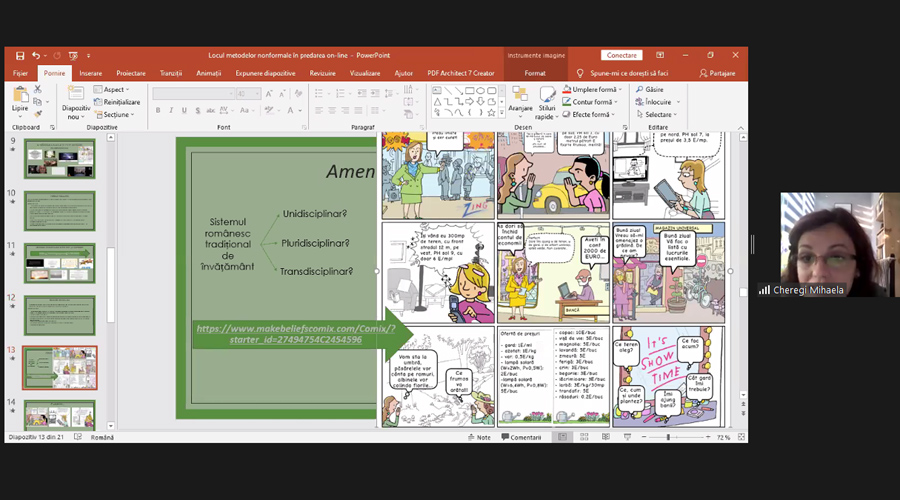The width and height of the screenshot is (900, 500).
Task: Toggle justify text alignment
Action: pyautogui.click(x=359, y=110)
